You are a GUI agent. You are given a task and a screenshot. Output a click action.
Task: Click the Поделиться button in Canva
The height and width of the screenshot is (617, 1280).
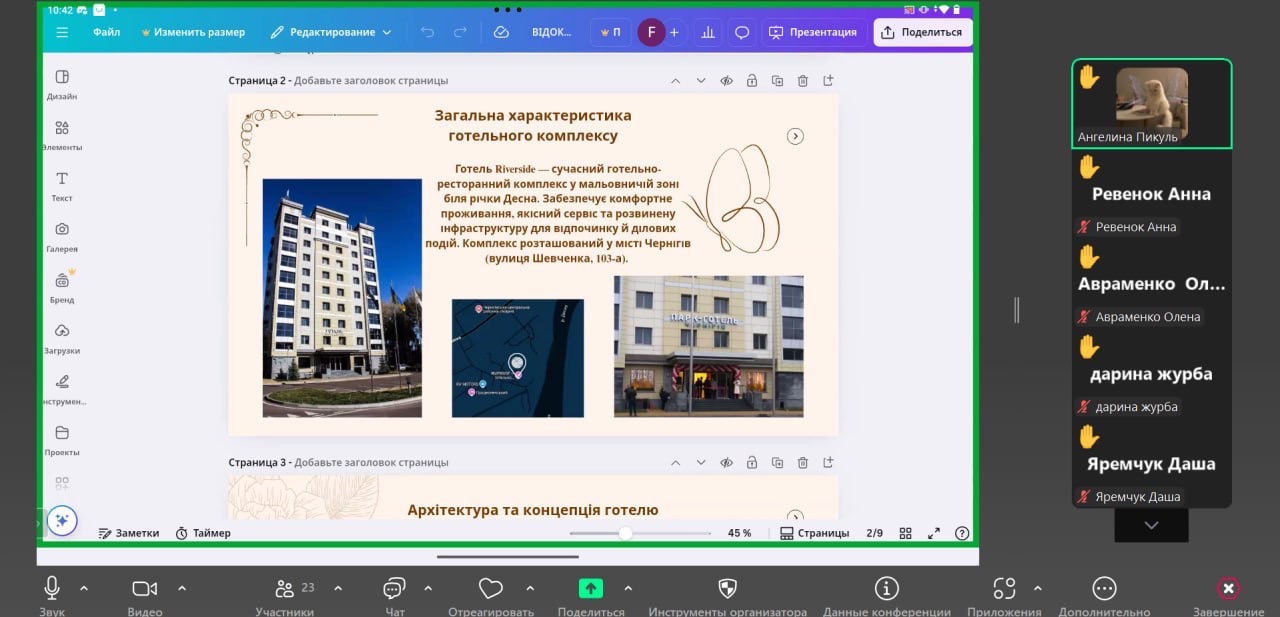coord(922,32)
